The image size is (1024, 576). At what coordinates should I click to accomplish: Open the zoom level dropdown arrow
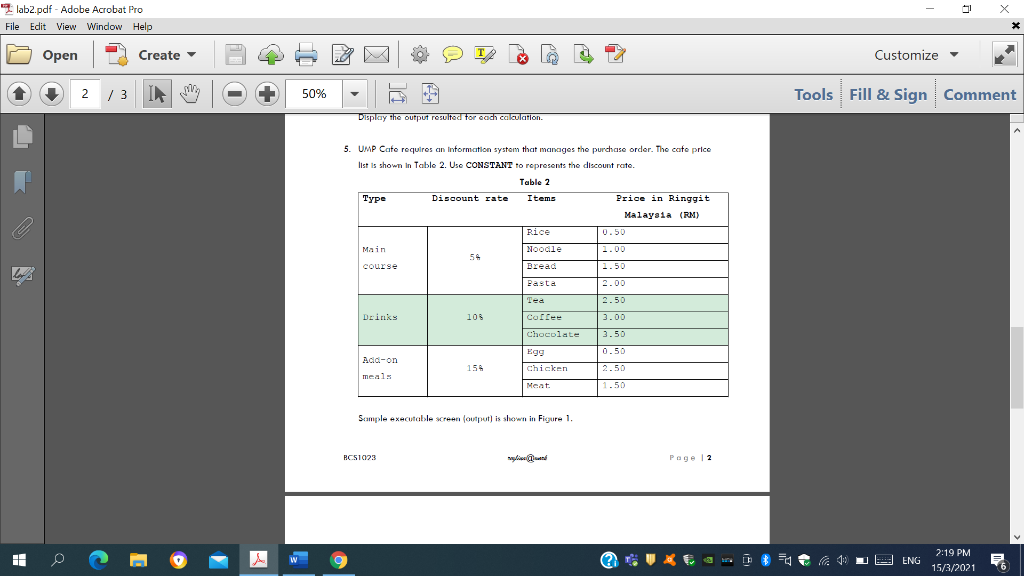355,94
